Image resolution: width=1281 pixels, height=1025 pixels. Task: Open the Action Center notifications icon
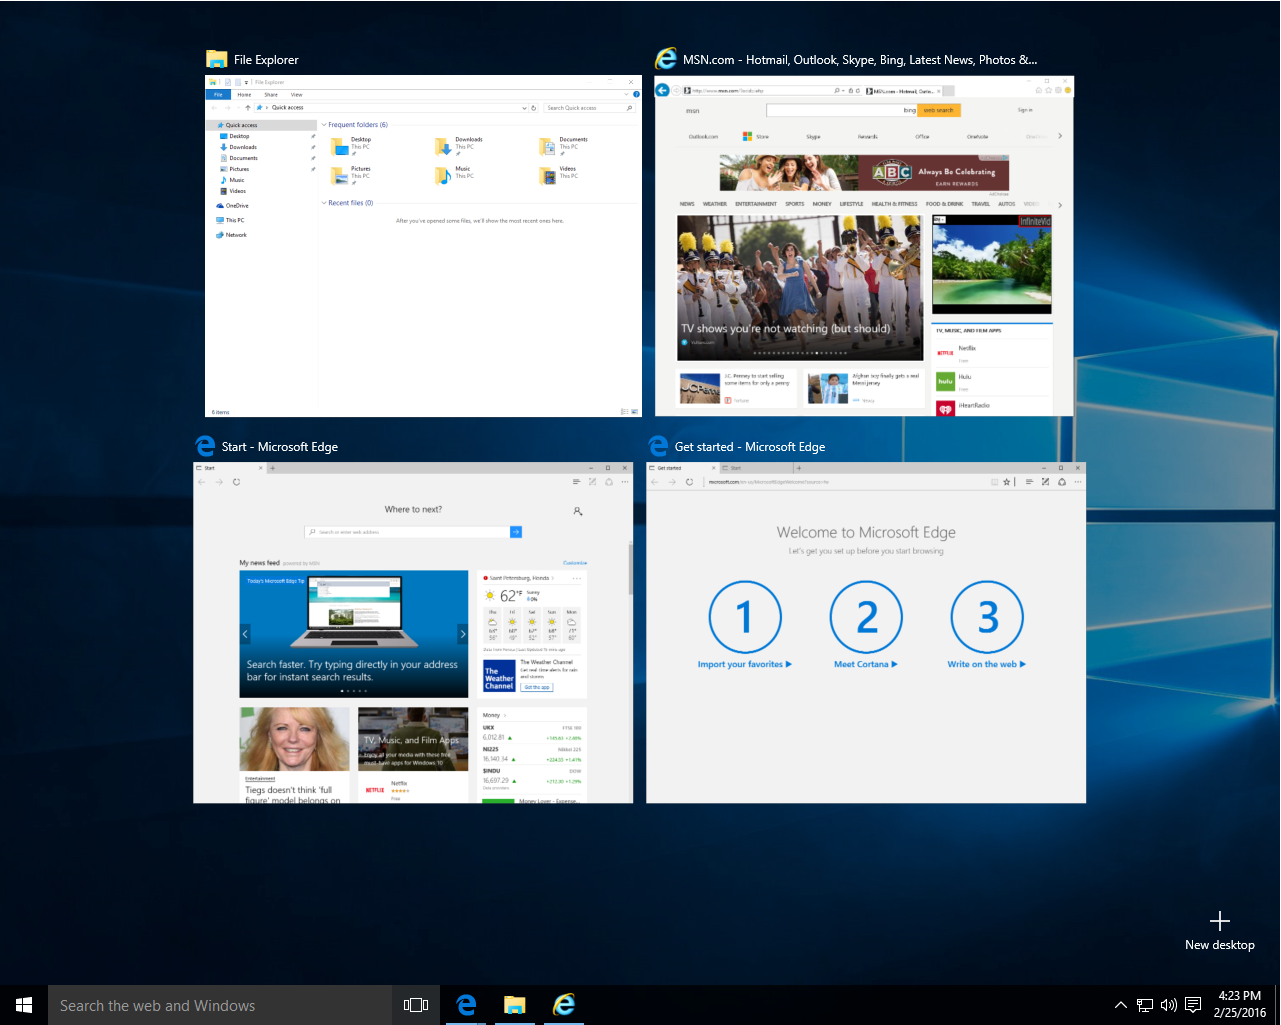tap(1193, 1005)
